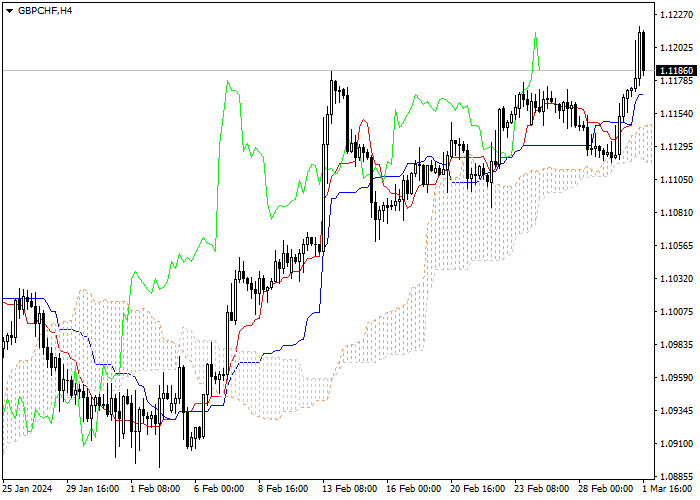Viewport: 700px width, 500px height.
Task: Click the 1.09100 price axis label
Action: [x=676, y=443]
